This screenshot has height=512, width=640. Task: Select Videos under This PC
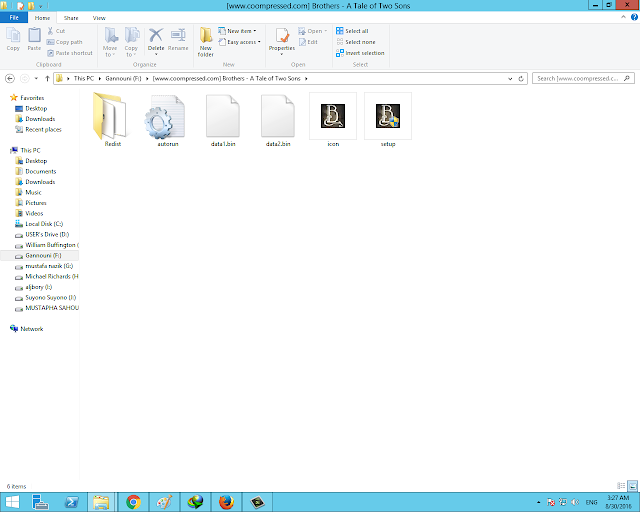tap(29, 214)
